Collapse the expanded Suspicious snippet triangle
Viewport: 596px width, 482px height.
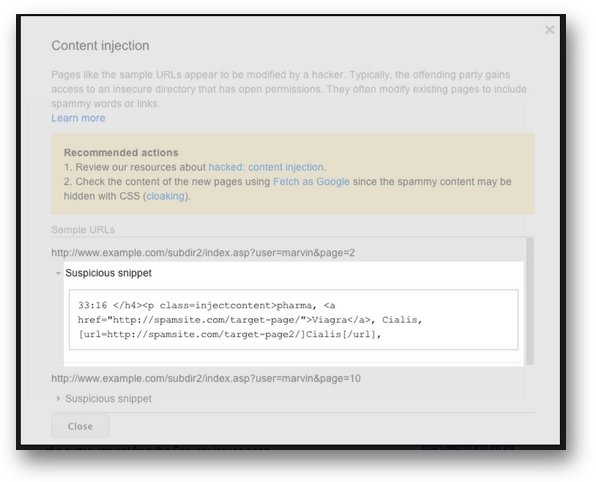[x=58, y=273]
